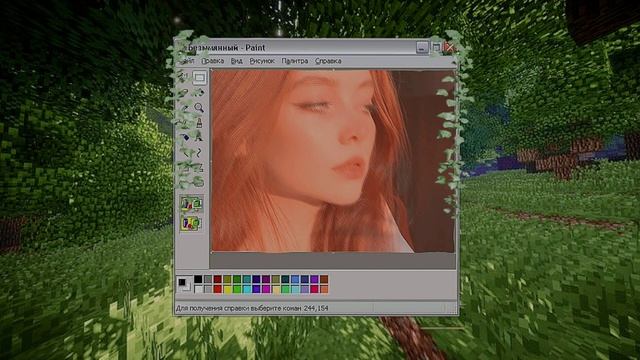Select the Ellipse tool

[x=185, y=182]
